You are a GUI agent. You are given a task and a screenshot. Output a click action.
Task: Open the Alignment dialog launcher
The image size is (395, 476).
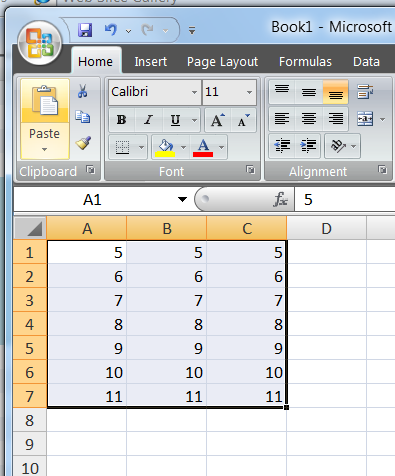[x=382, y=170]
